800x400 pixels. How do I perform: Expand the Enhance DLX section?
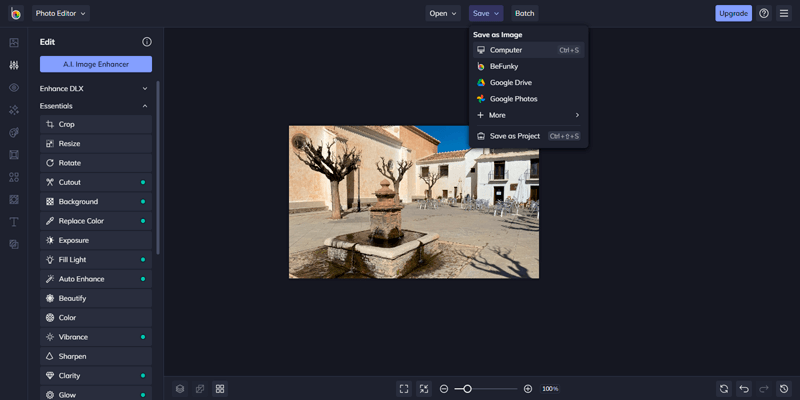pos(95,88)
